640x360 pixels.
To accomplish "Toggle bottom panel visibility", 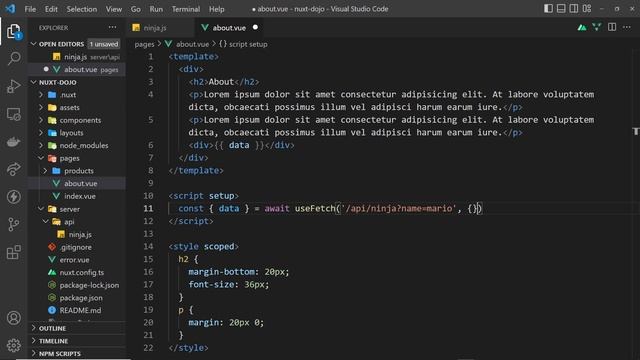I will pos(561,9).
